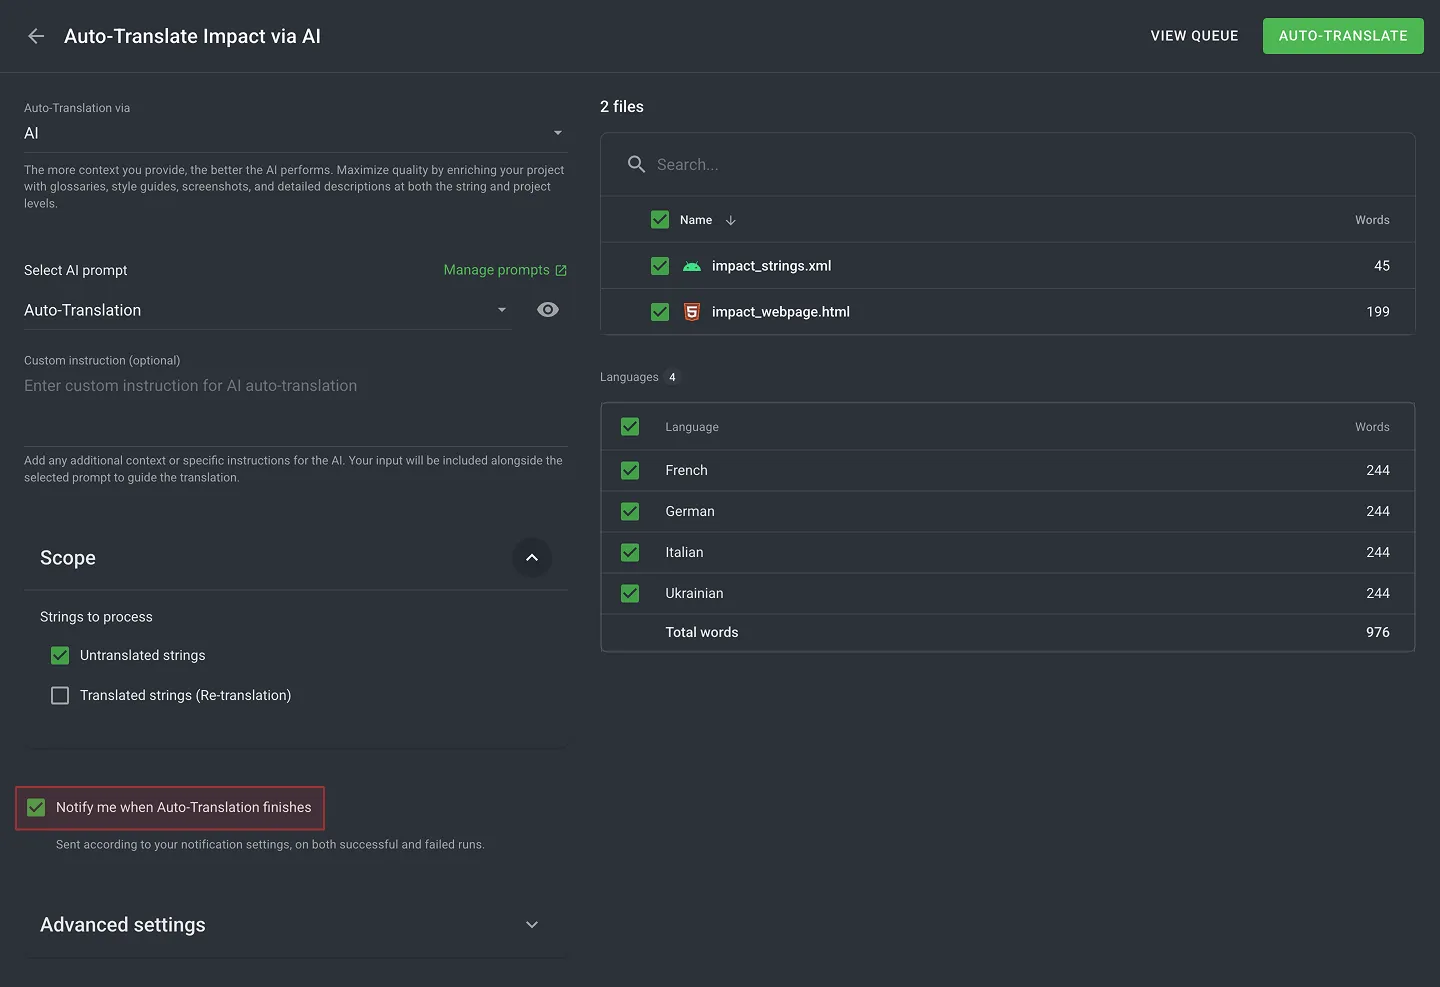Go back using the left arrow icon
The image size is (1440, 987).
point(36,36)
